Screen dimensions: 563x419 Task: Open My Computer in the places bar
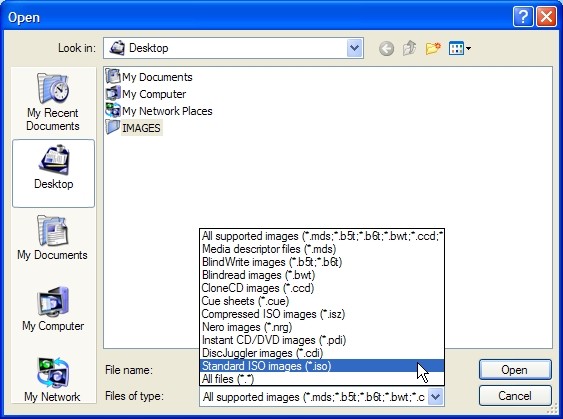(53, 309)
